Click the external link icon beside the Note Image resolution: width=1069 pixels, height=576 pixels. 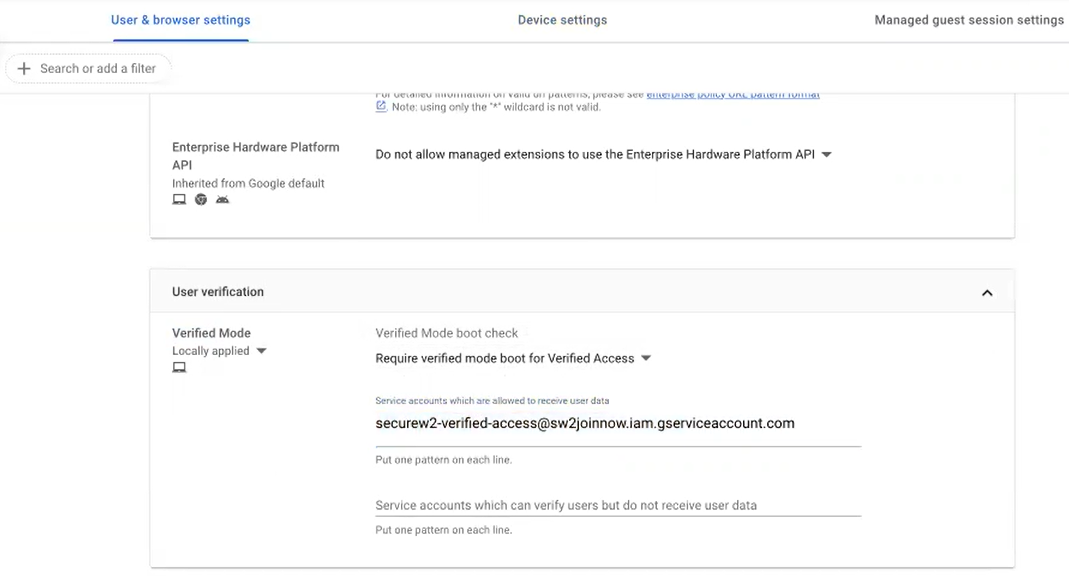(381, 106)
